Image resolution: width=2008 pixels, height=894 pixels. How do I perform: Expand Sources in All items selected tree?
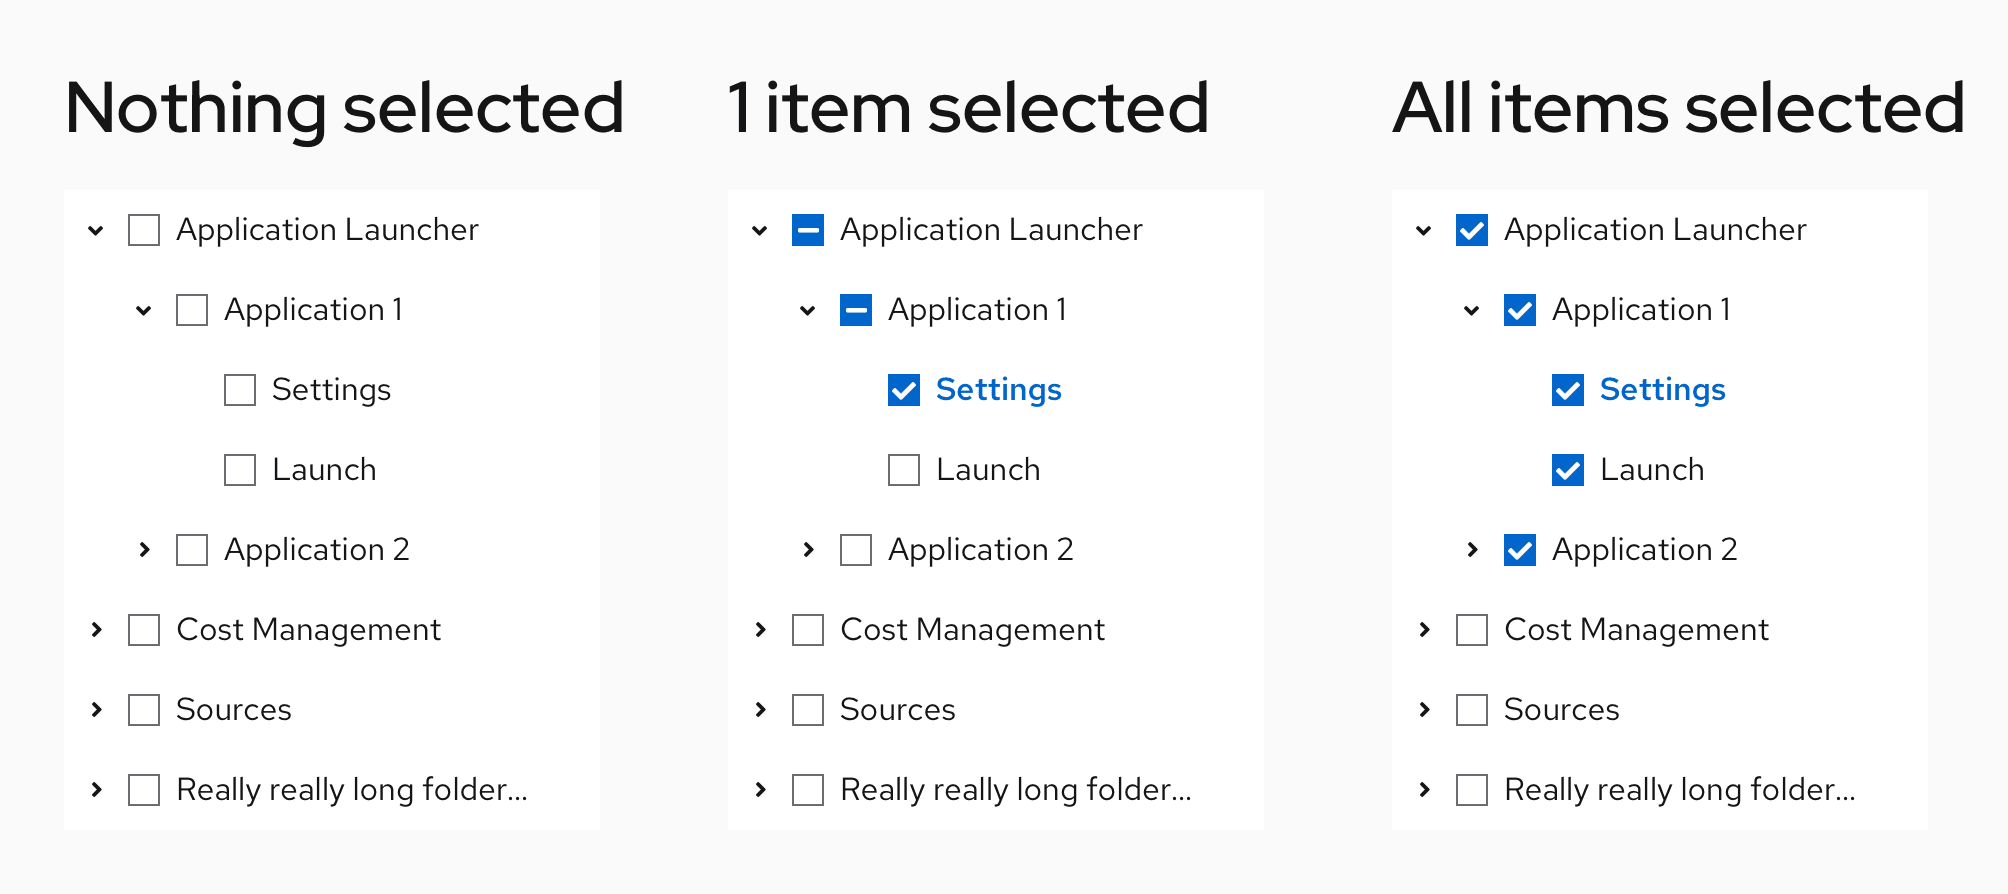click(1424, 709)
